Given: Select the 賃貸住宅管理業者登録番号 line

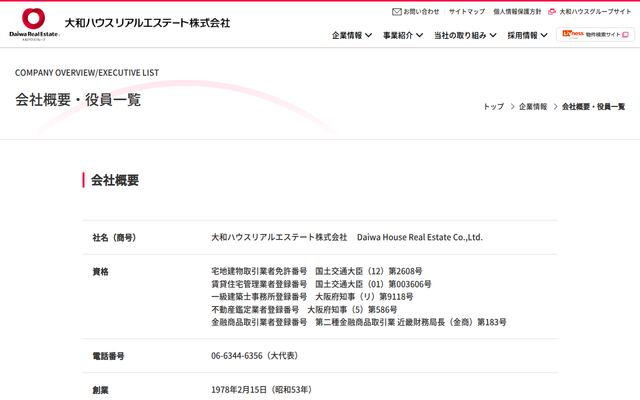Looking at the screenshot, I should tap(321, 284).
